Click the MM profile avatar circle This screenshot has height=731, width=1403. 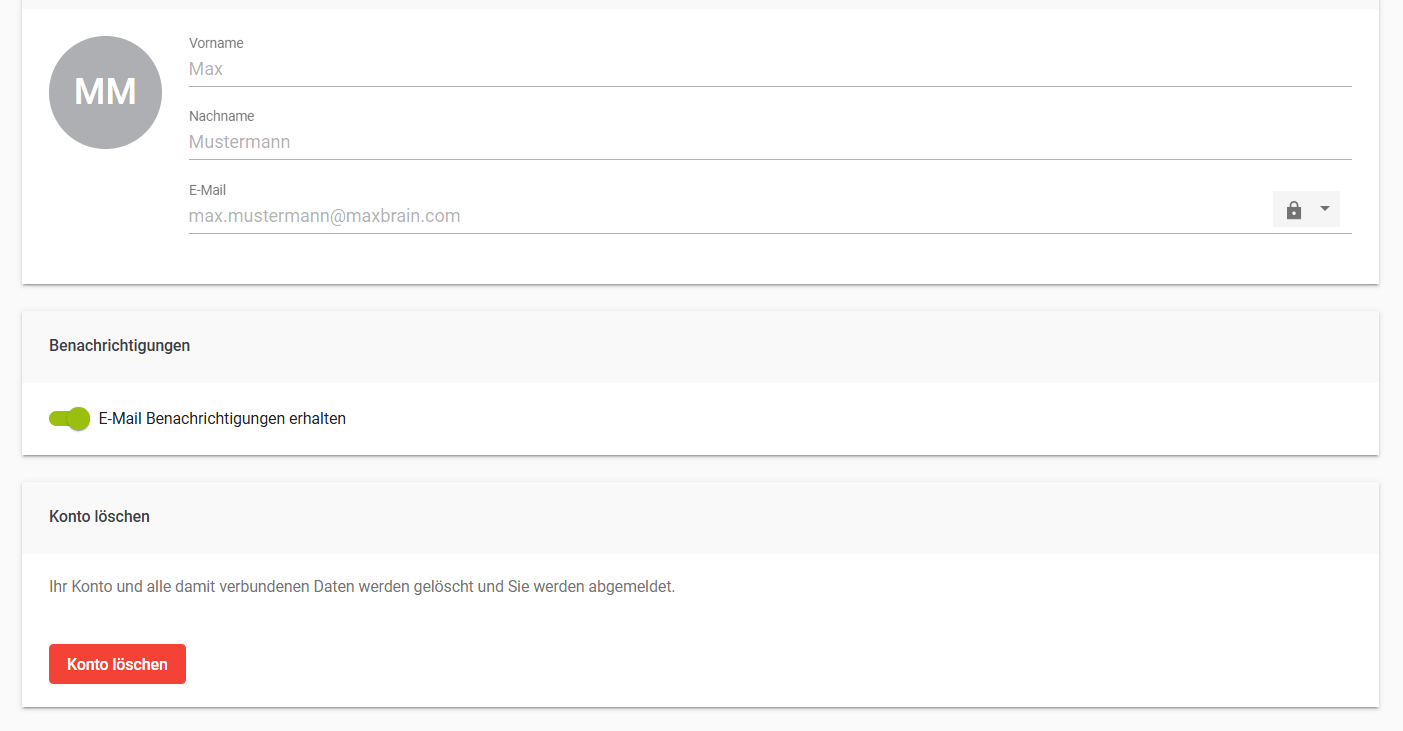(105, 92)
